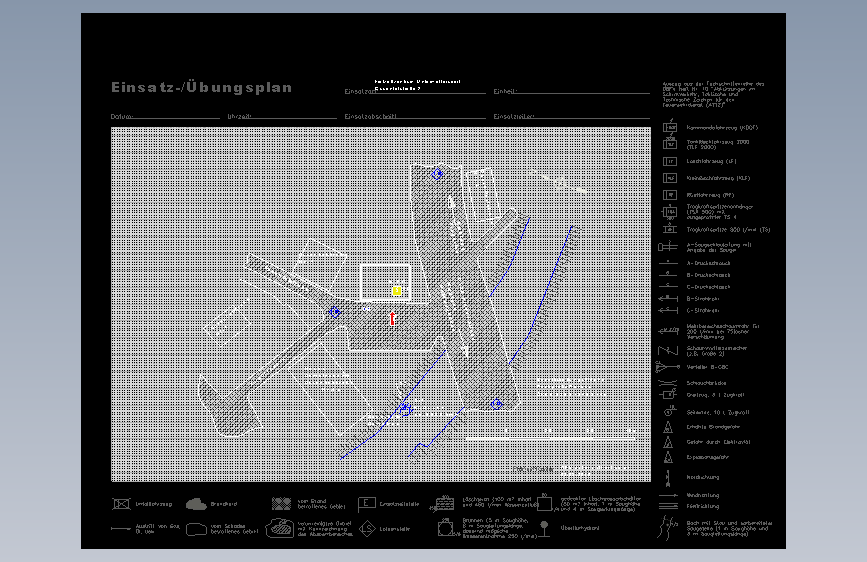Click the vom Brand betroffenes Gebiet hatch

(x=281, y=504)
